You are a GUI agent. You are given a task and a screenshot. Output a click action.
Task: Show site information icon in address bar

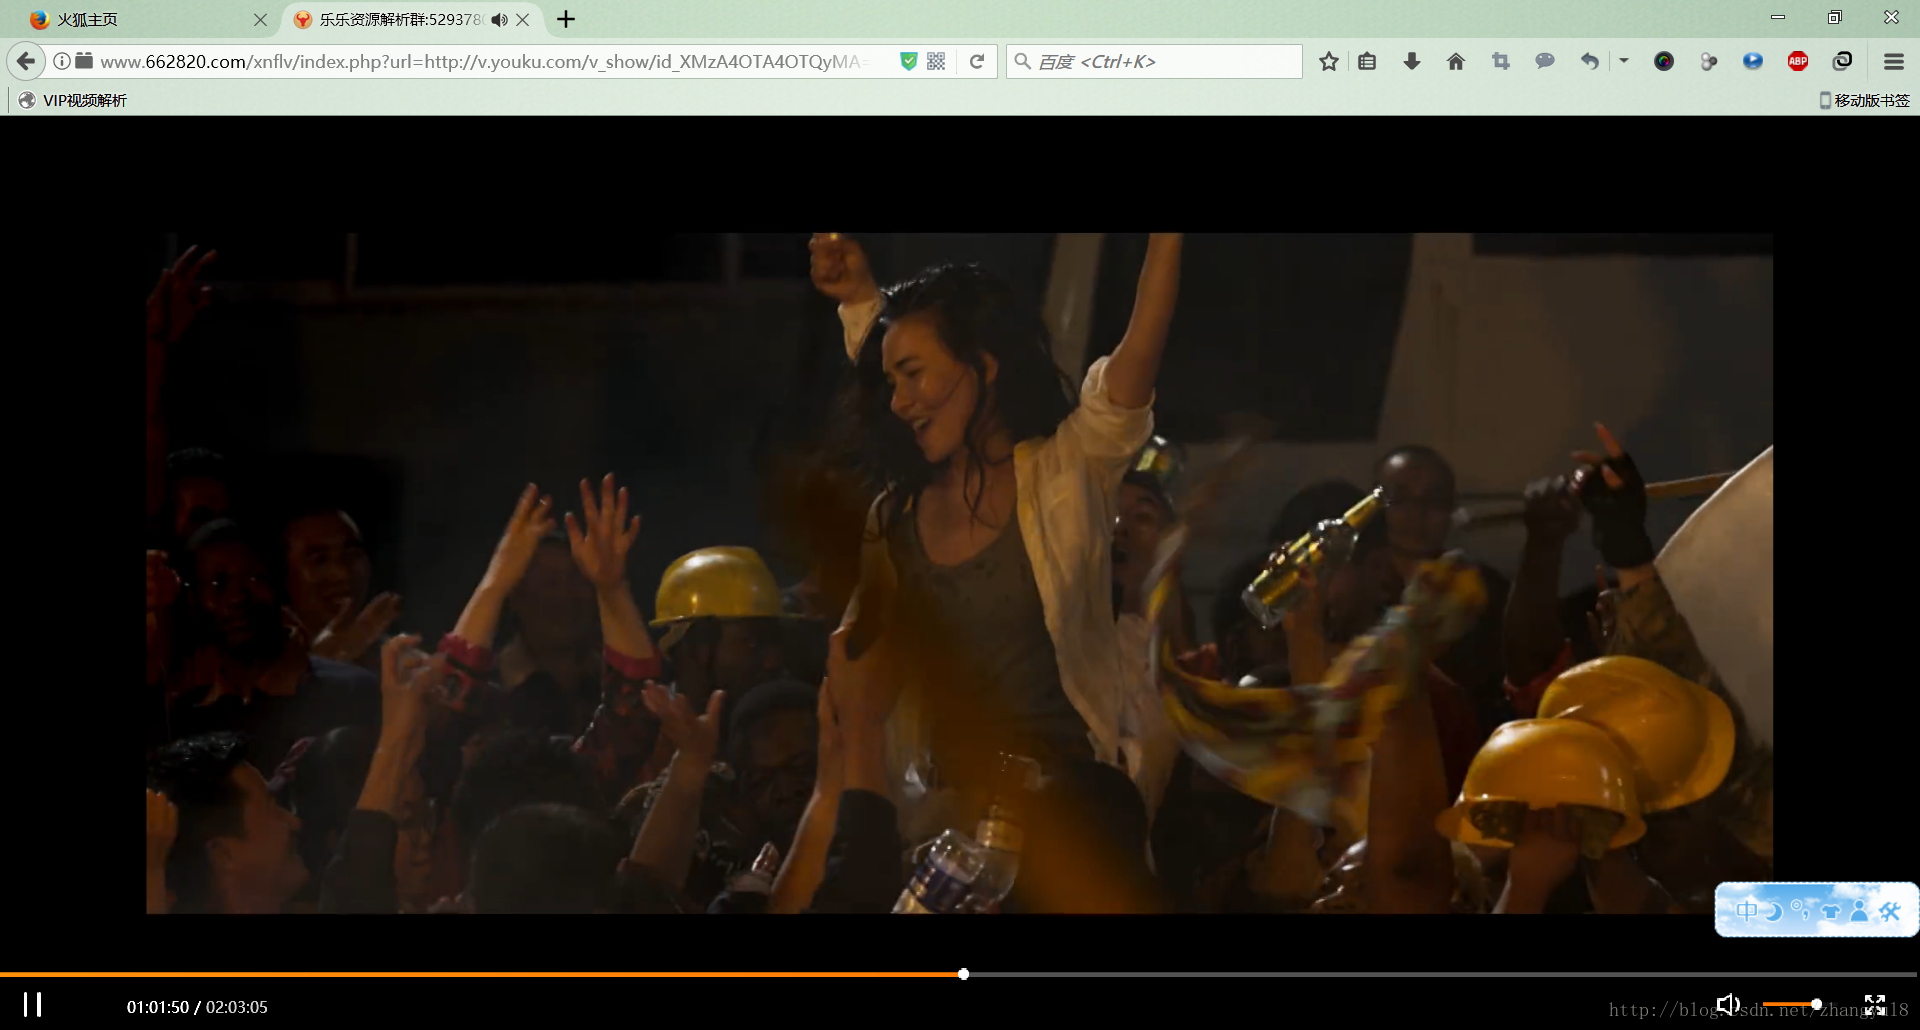62,61
